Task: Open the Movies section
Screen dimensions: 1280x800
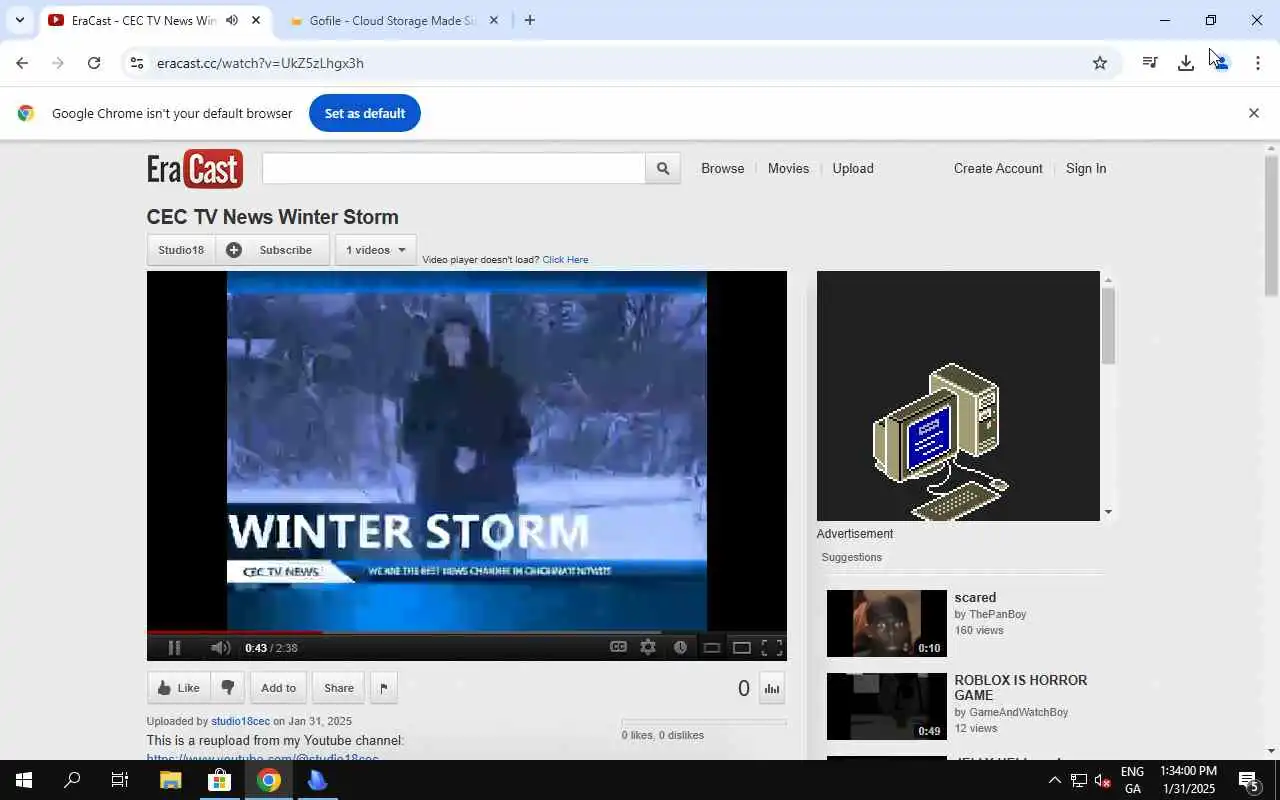Action: [788, 169]
